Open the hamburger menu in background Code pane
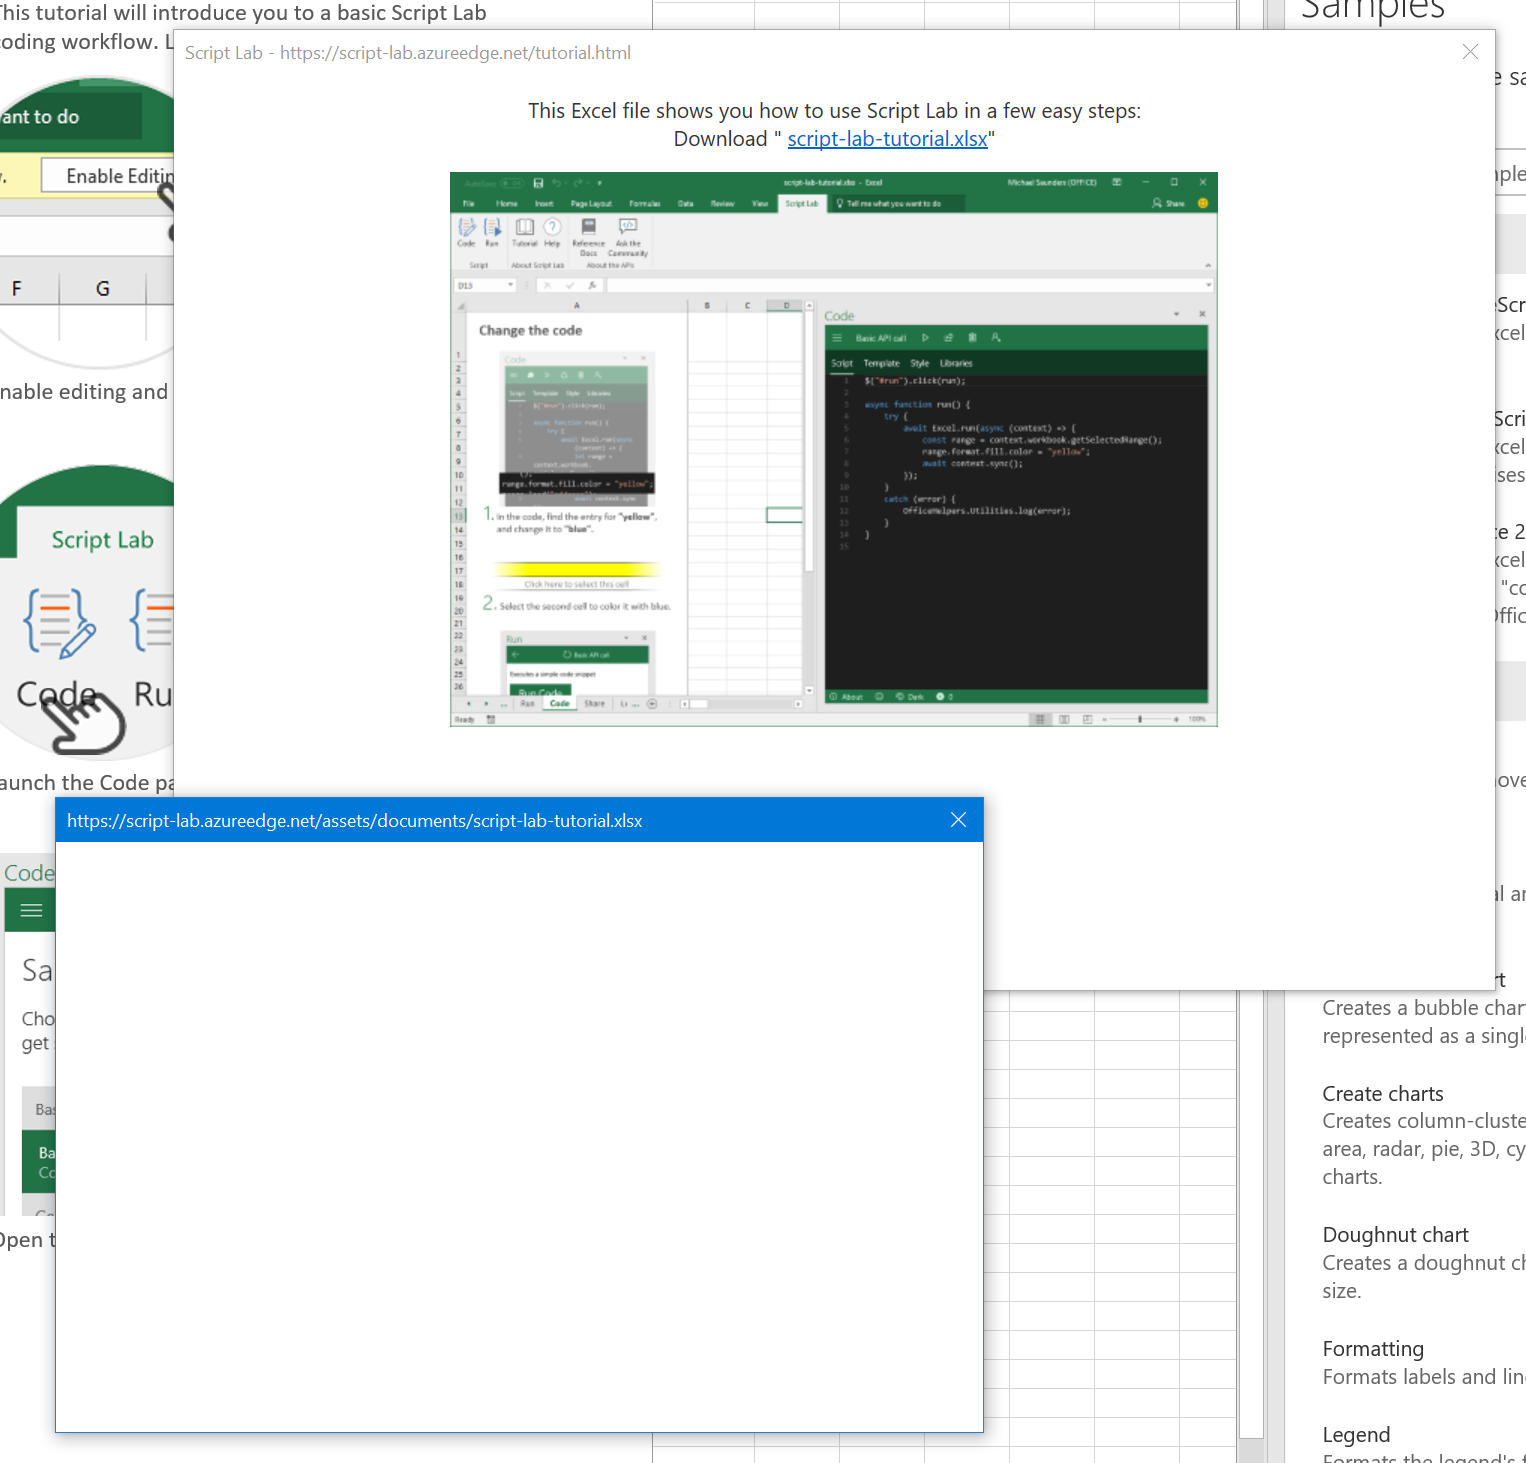This screenshot has width=1526, height=1463. 31,910
